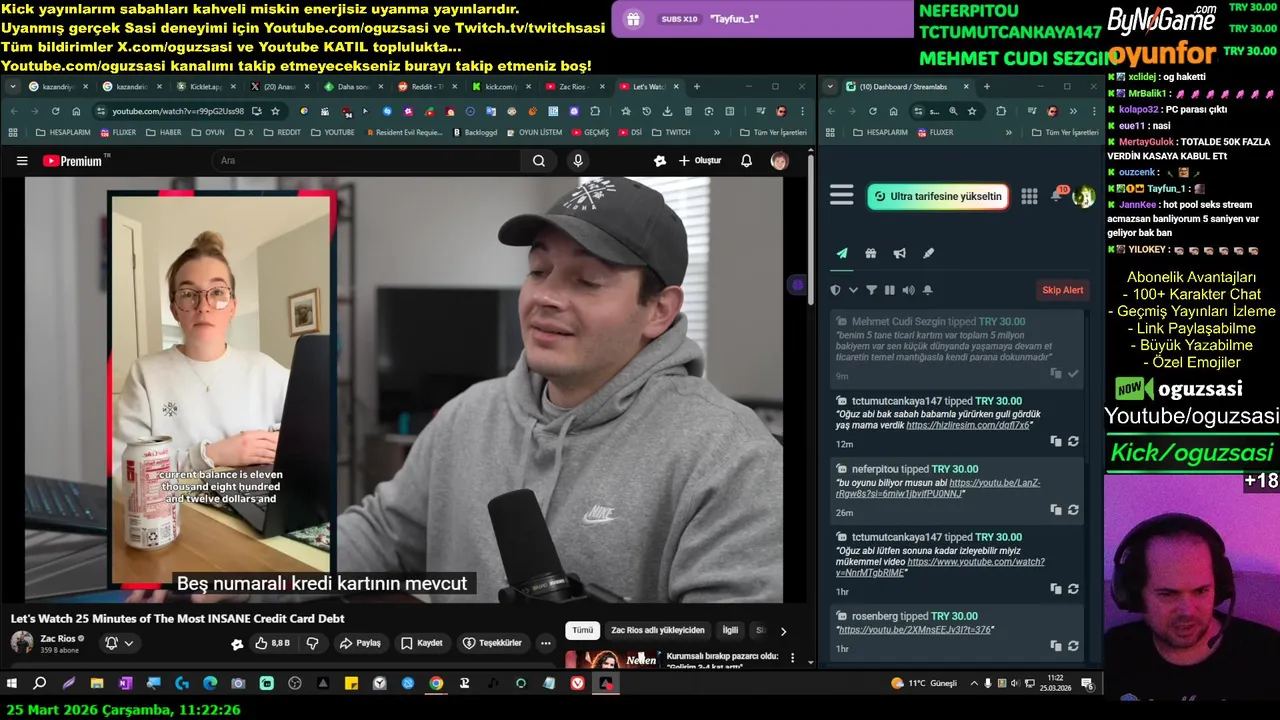Save the video with Kaydet

tap(421, 643)
